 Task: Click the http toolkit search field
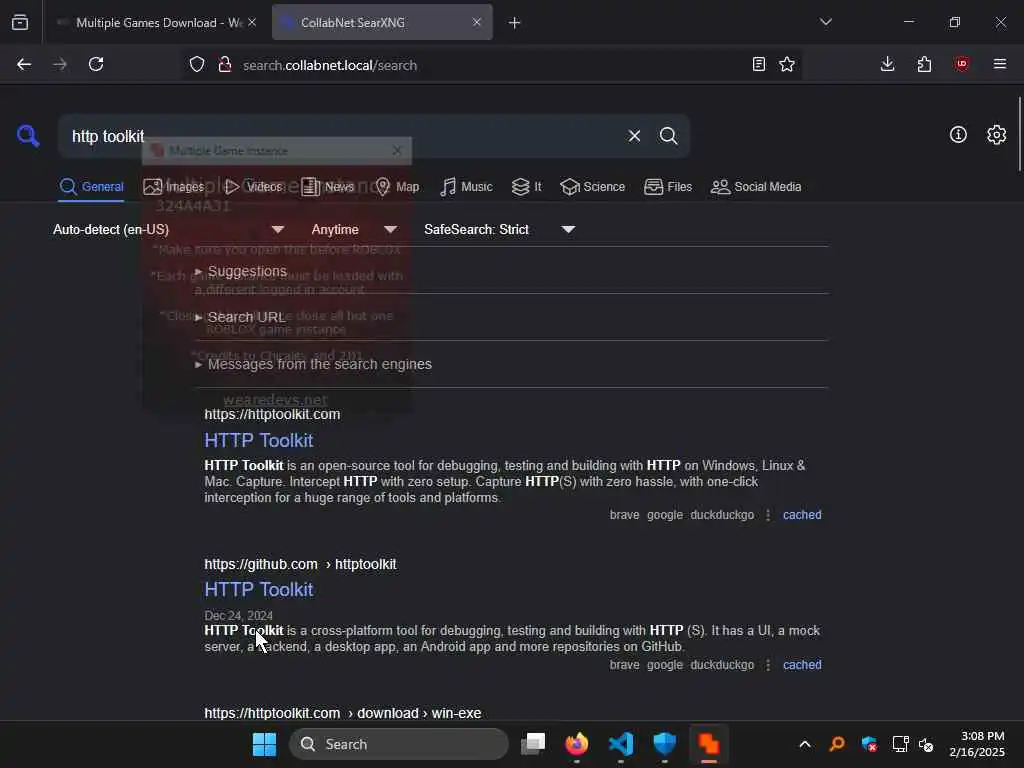[343, 136]
